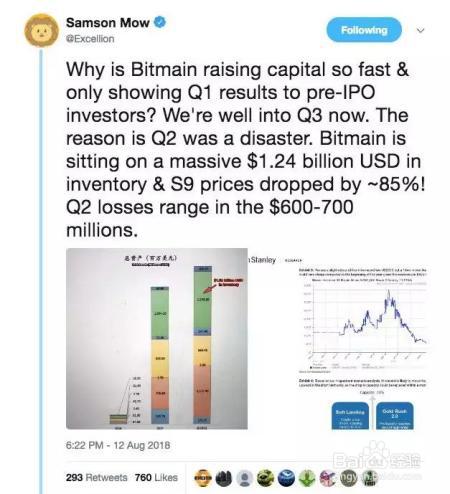Visit the @Excellion handle
450x494 pixels.
pos(90,39)
